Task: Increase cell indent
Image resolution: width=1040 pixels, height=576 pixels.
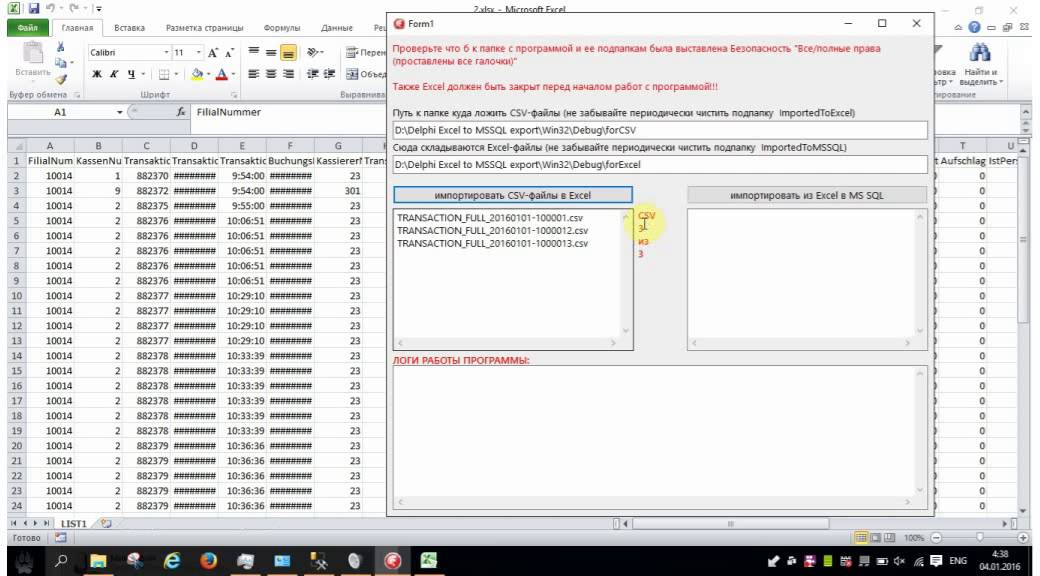Action: coord(329,74)
